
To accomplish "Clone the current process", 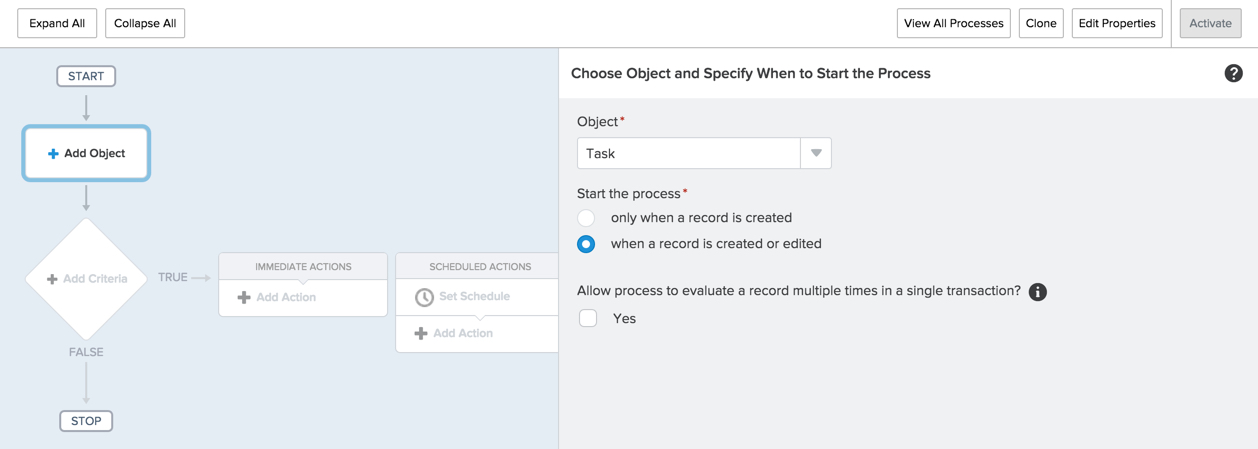I will (x=1040, y=23).
